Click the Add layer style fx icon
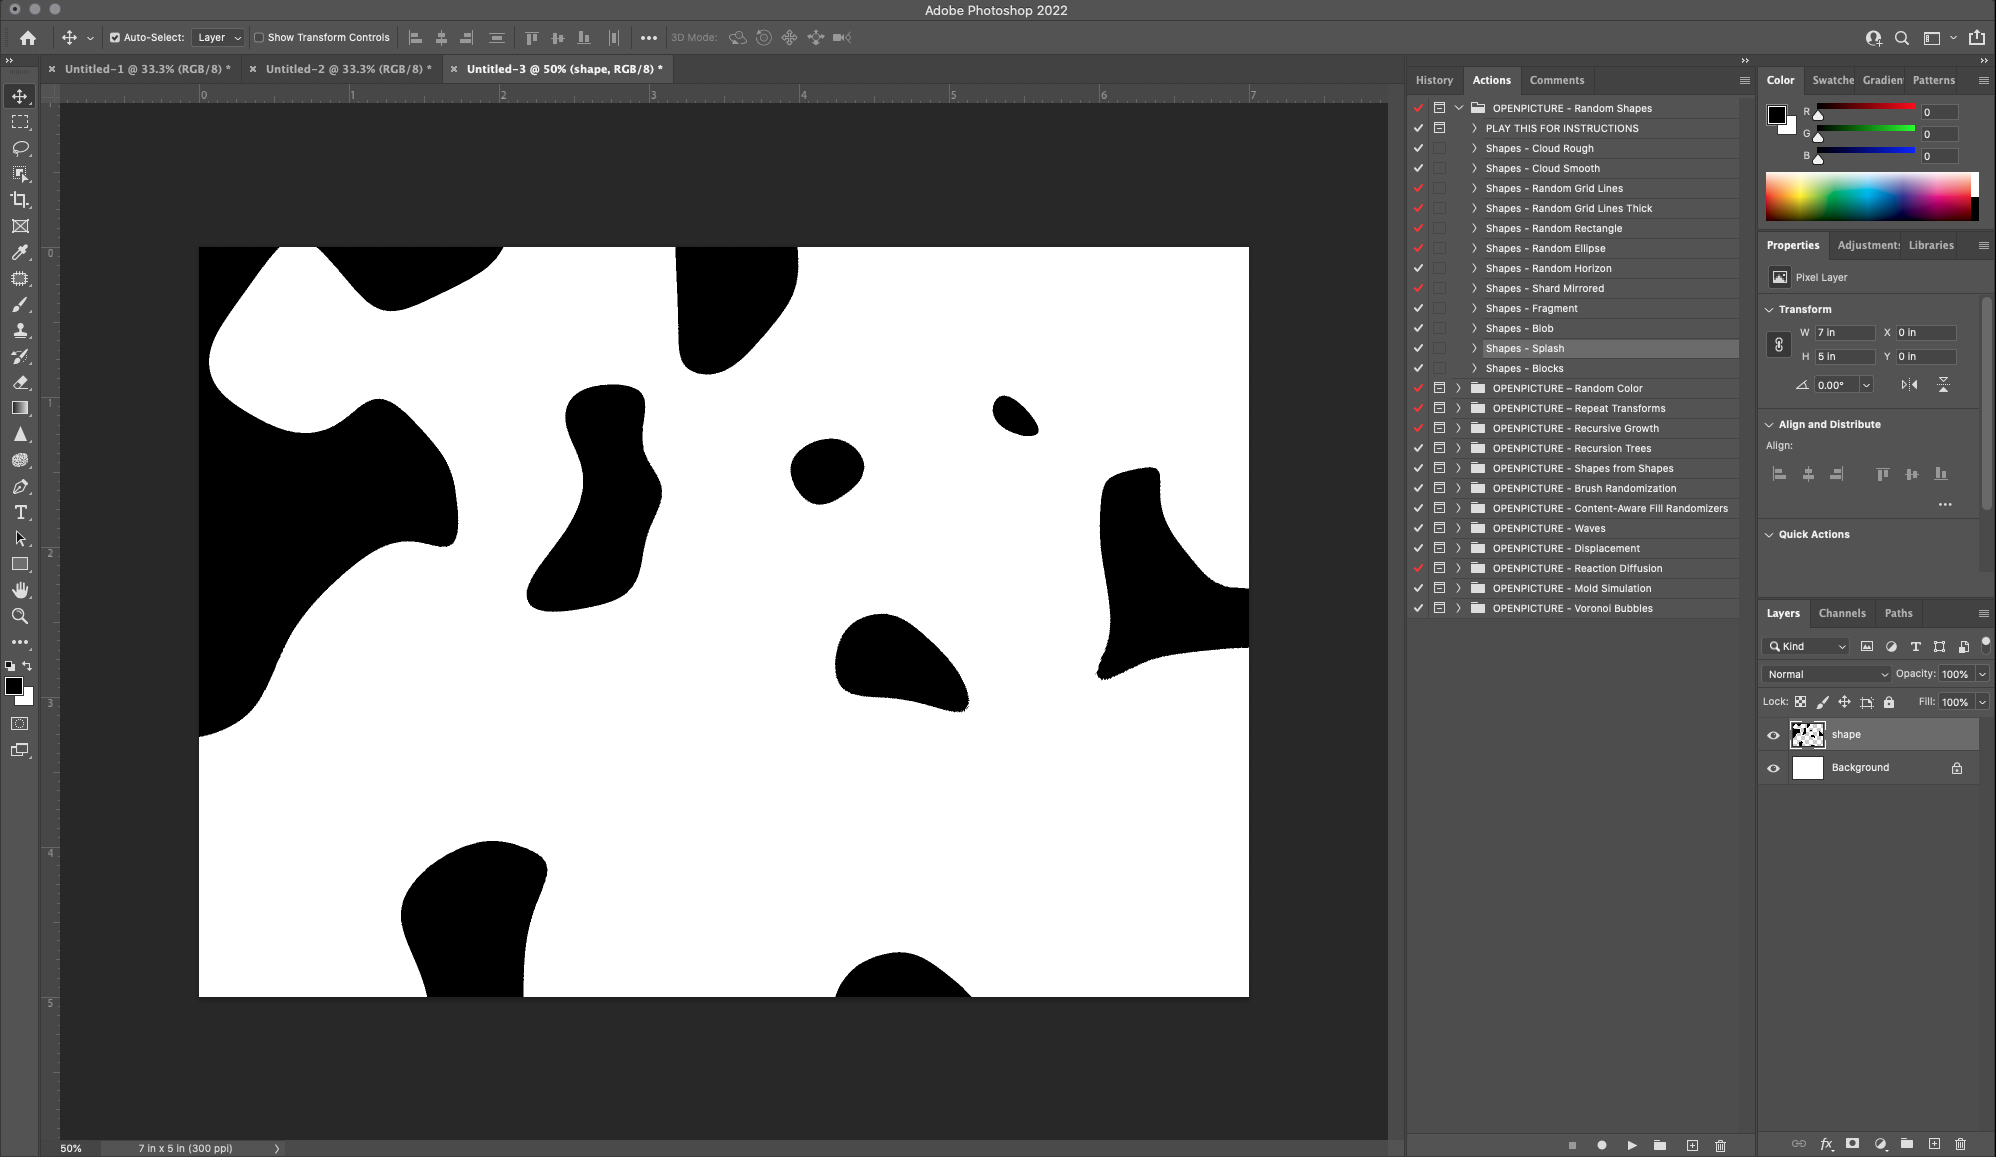The width and height of the screenshot is (1996, 1157). pos(1826,1144)
